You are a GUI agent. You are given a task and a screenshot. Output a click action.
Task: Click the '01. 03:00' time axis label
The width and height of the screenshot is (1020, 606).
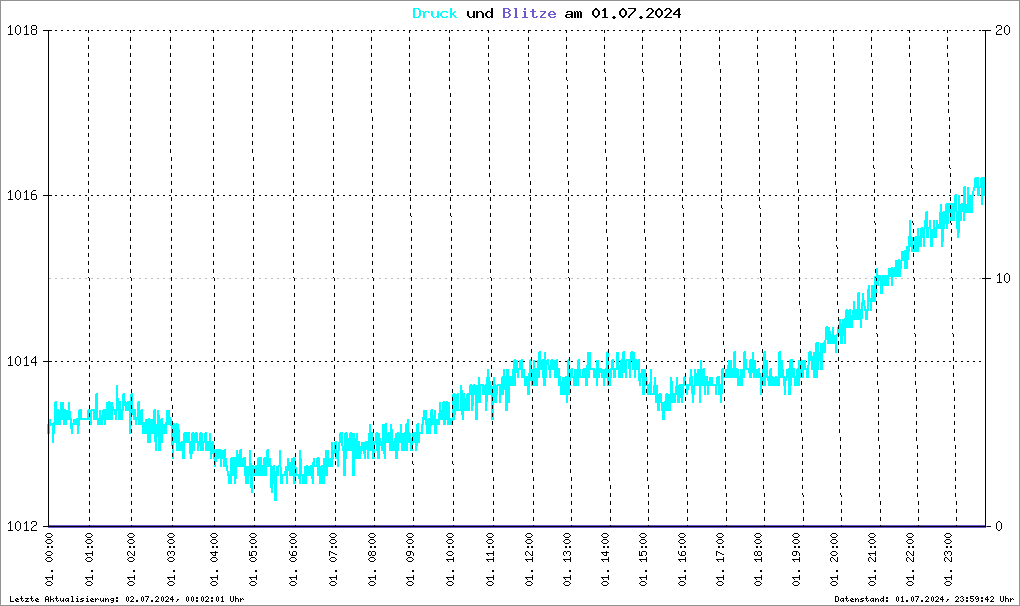(x=172, y=560)
